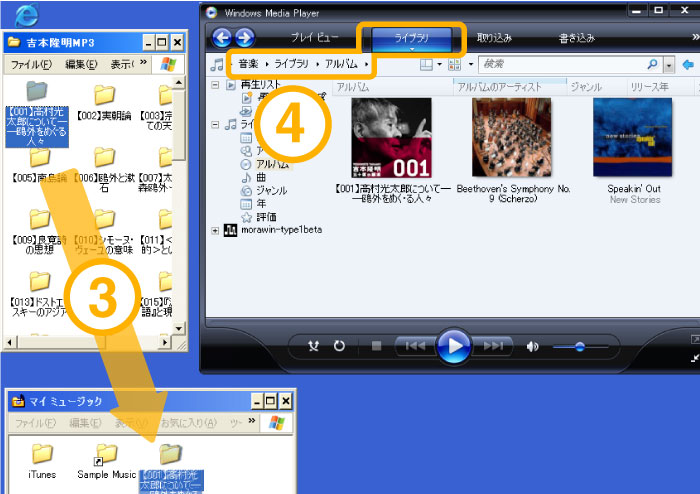
Task: Open the ファイル menu in 吉本隆明MP3 window
Action: point(31,64)
